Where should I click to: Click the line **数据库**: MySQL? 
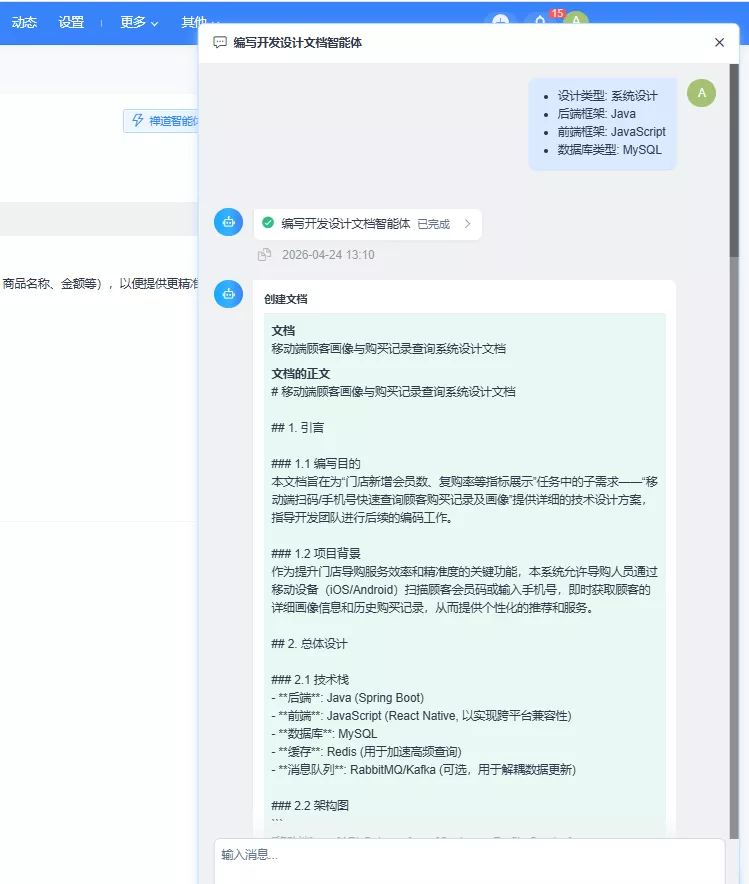(324, 734)
